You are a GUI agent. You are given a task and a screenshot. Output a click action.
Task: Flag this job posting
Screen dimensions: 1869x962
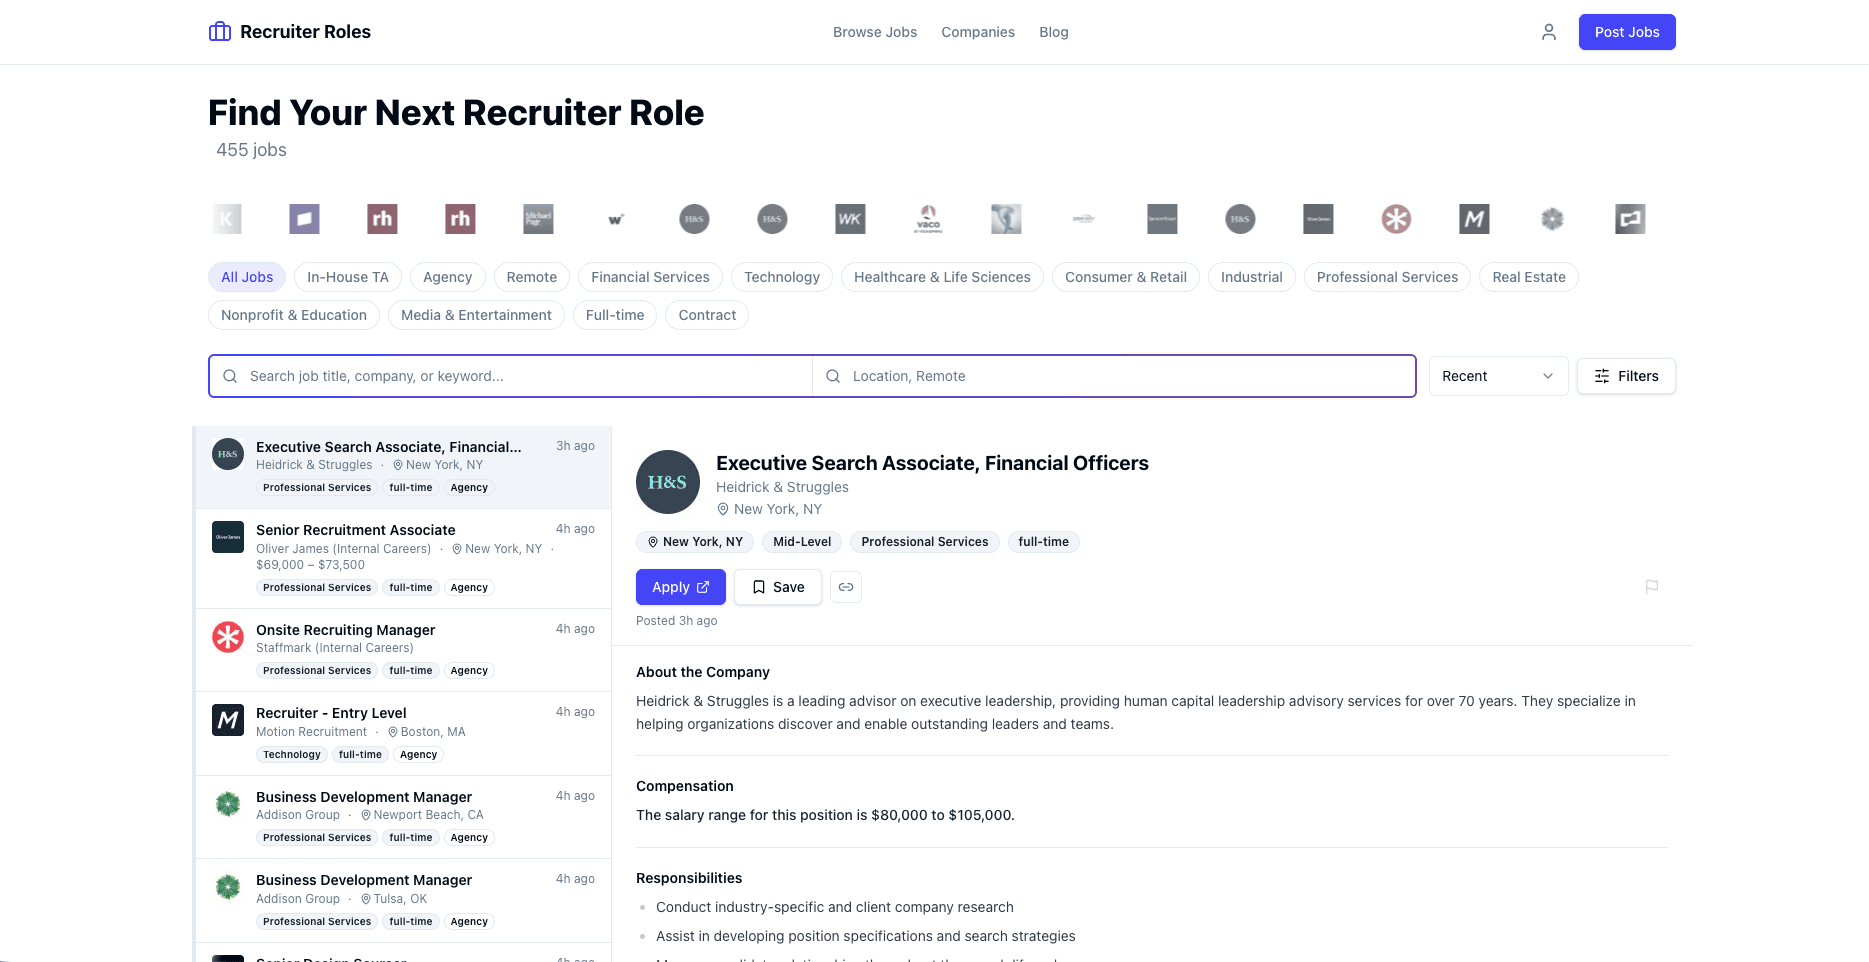click(1651, 587)
